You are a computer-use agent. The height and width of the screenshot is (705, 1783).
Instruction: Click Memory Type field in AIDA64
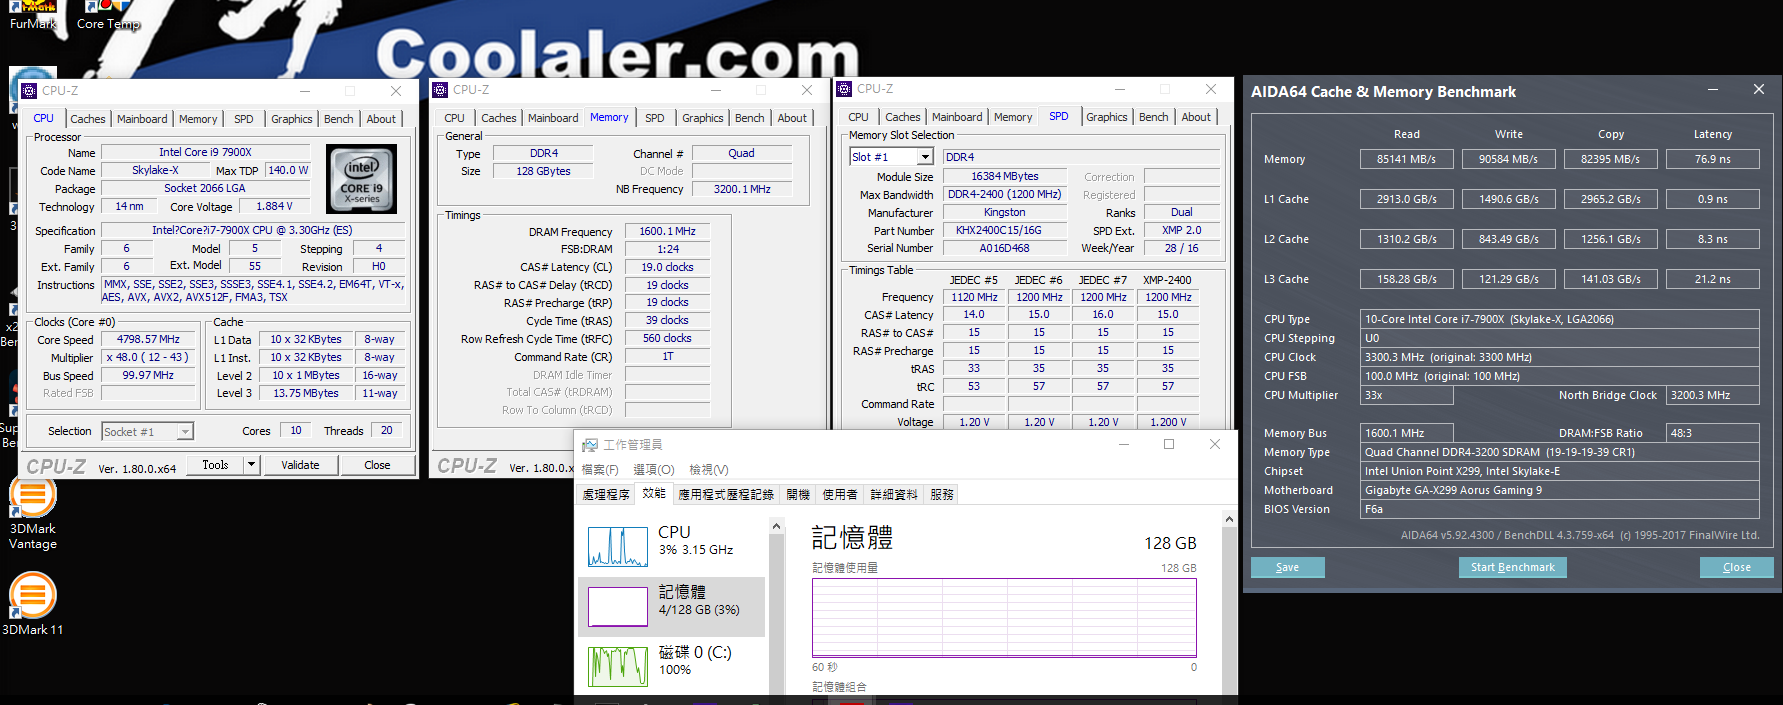point(1560,452)
